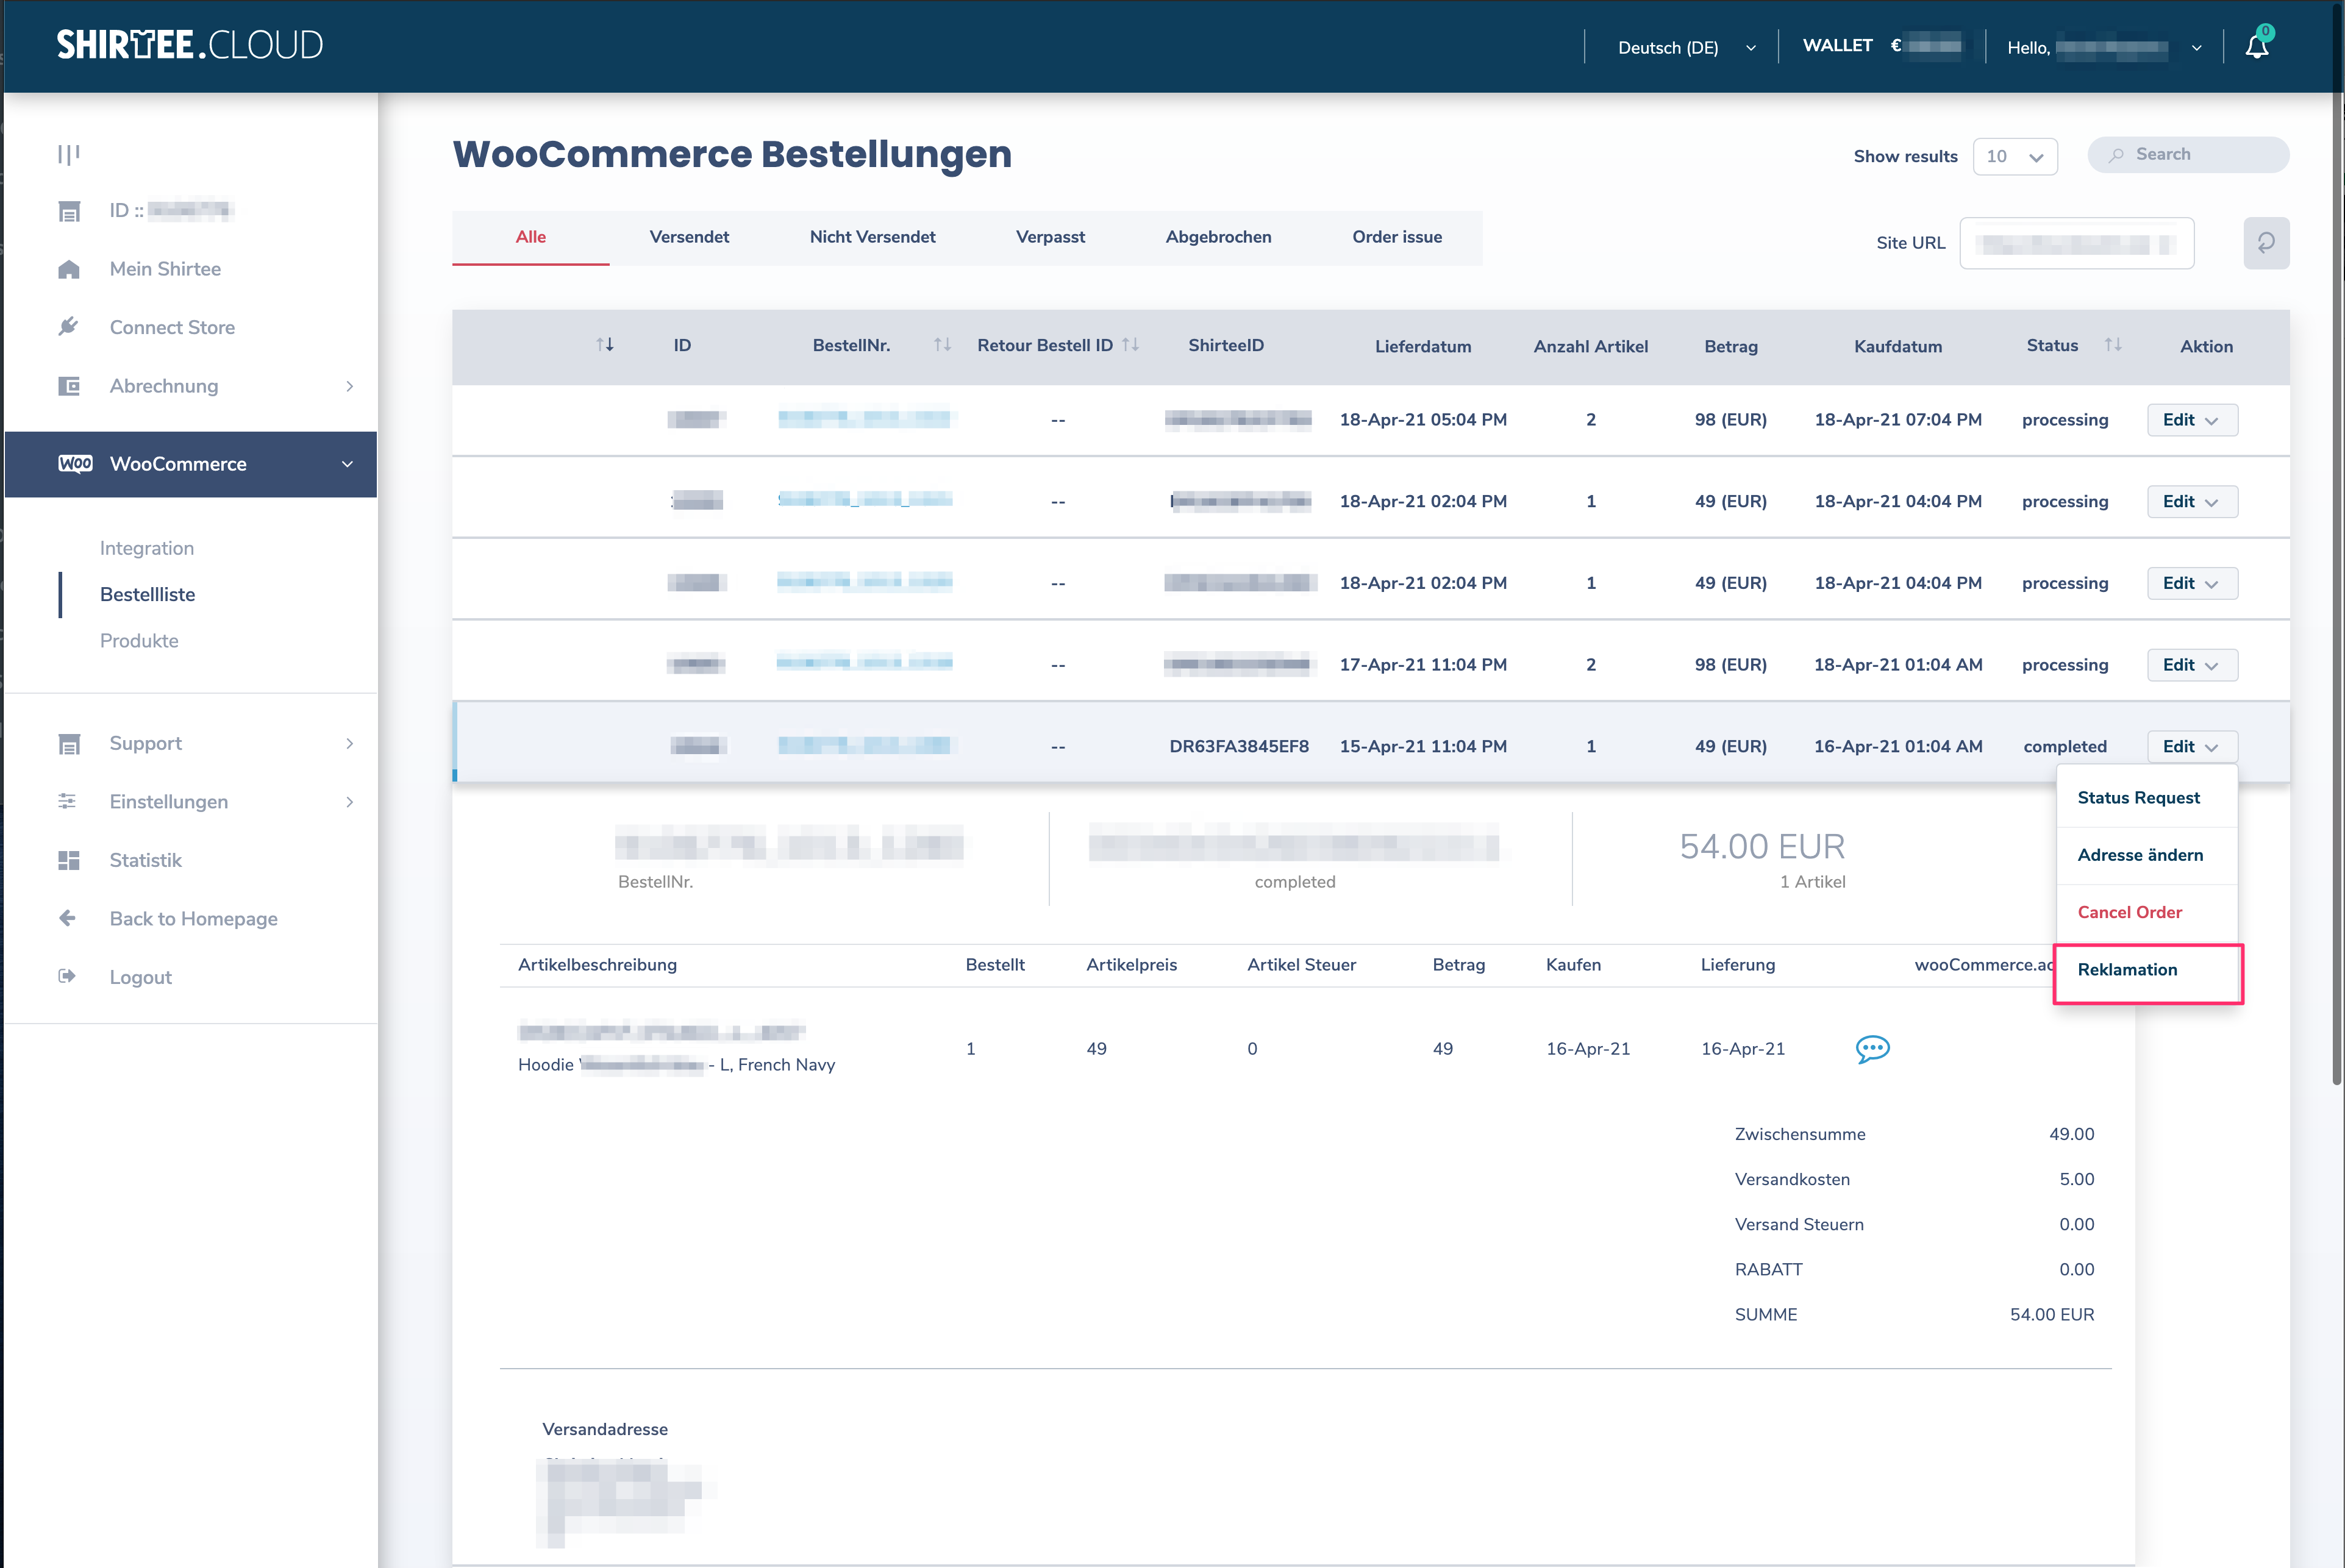Open the speech bubble comment icon
This screenshot has width=2345, height=1568.
(1872, 1049)
